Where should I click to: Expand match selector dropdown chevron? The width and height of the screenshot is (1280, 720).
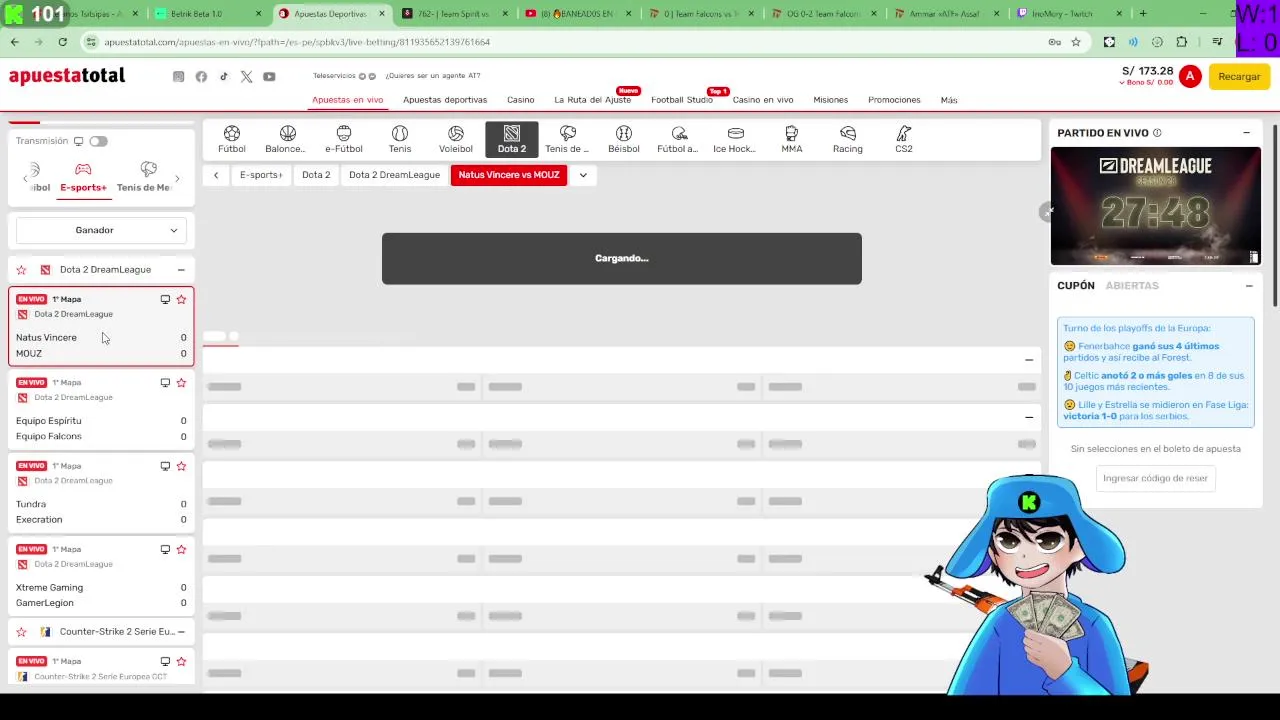[x=583, y=175]
